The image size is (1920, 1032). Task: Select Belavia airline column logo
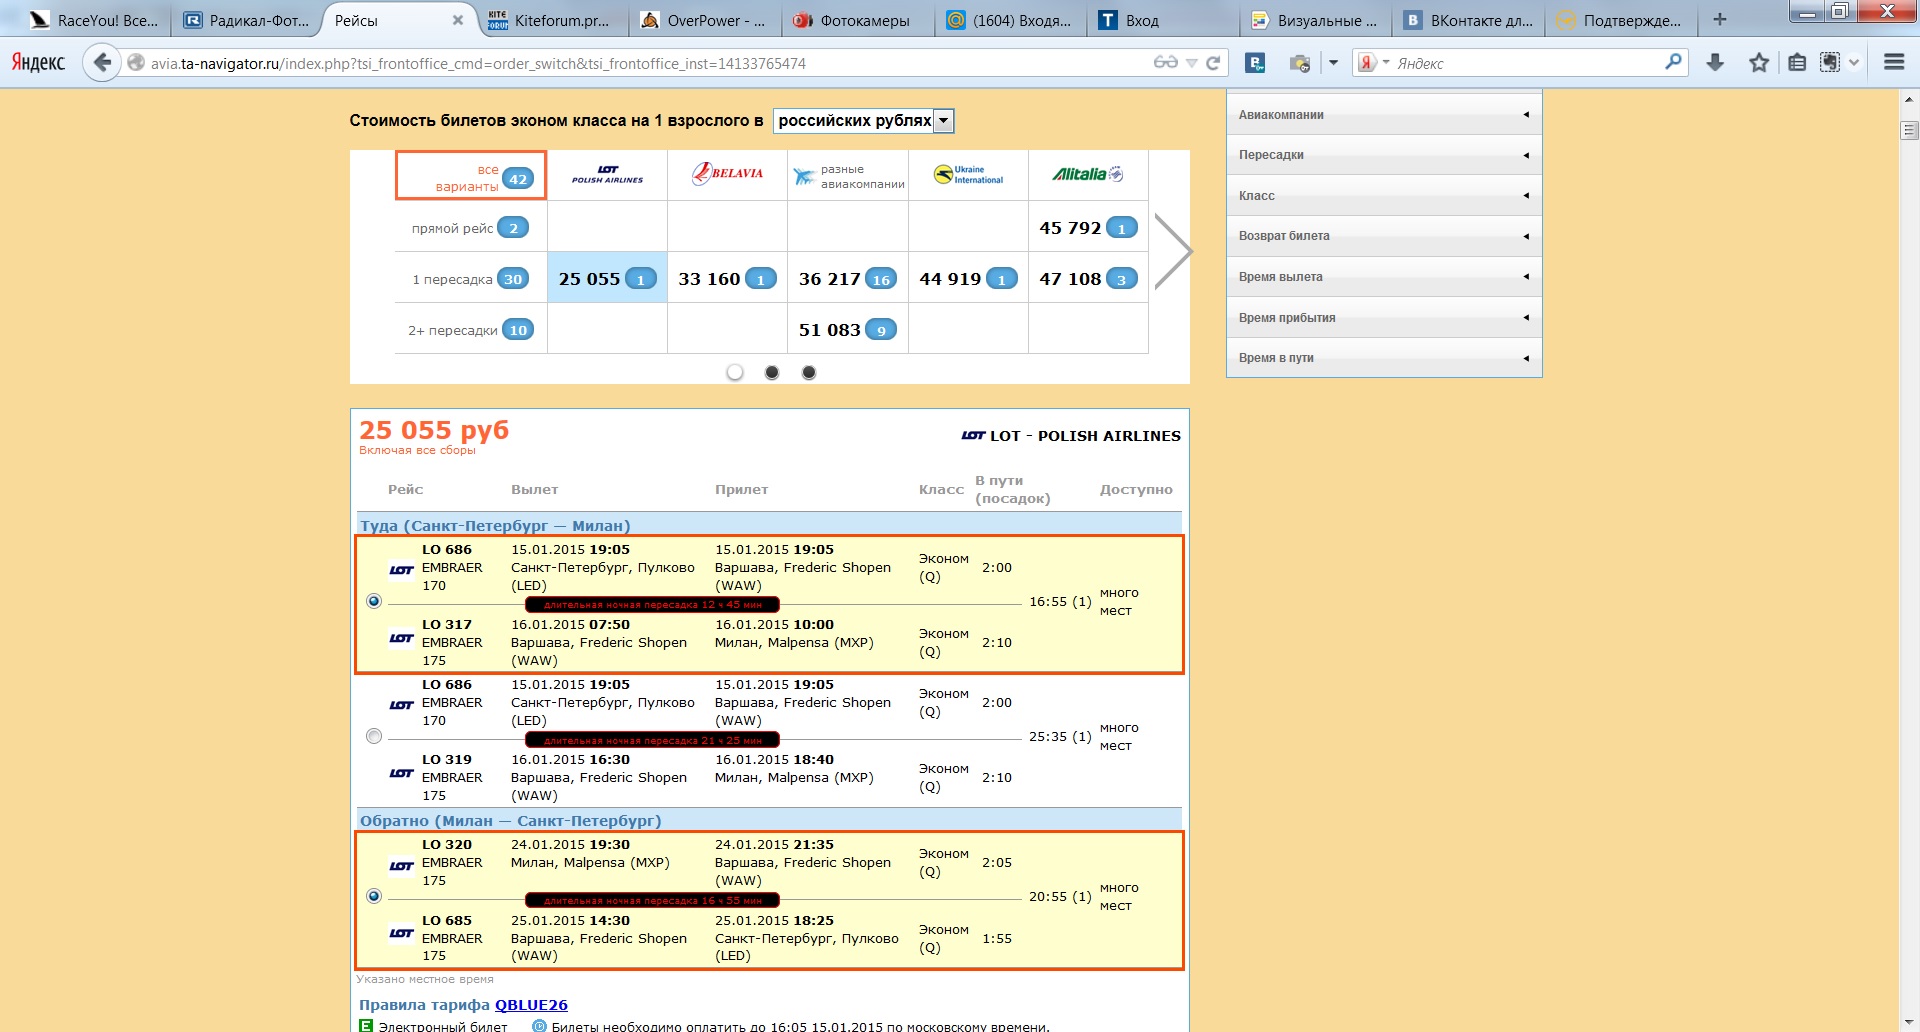click(x=728, y=173)
